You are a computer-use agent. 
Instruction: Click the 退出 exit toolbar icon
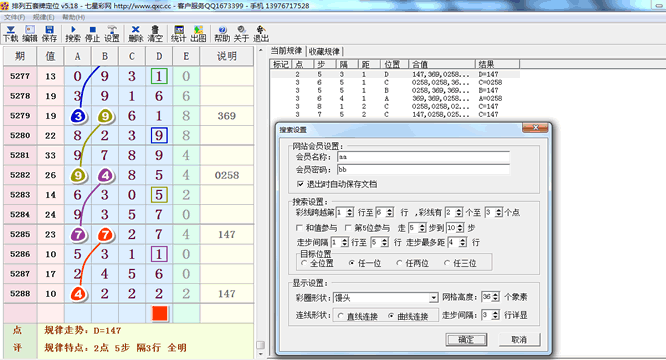coord(261,34)
